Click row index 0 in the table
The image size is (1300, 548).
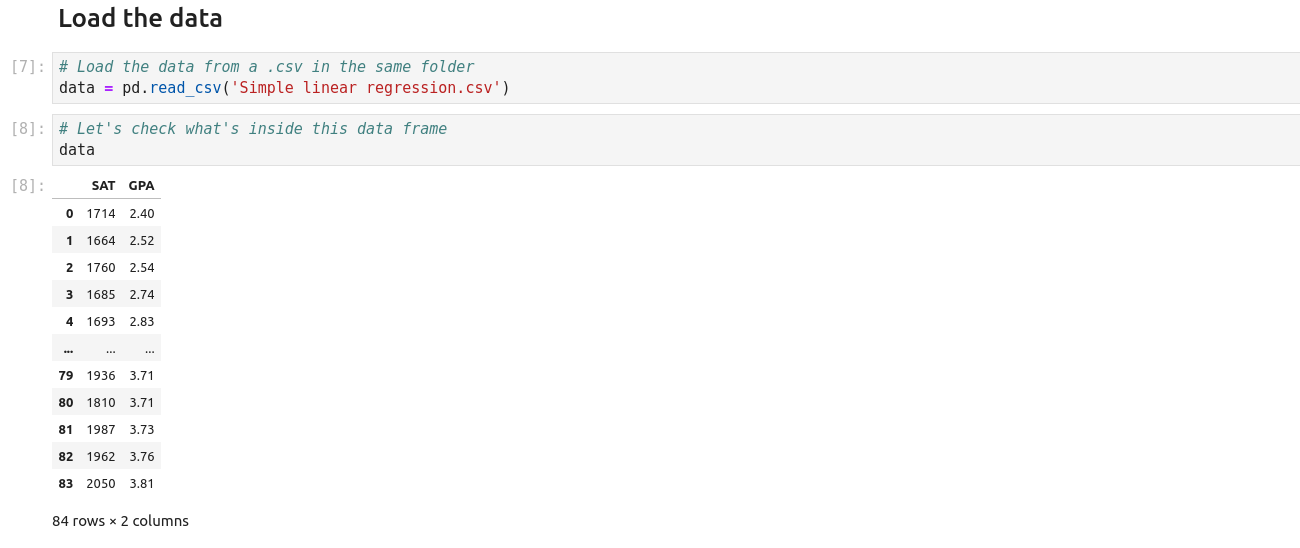[x=69, y=214]
